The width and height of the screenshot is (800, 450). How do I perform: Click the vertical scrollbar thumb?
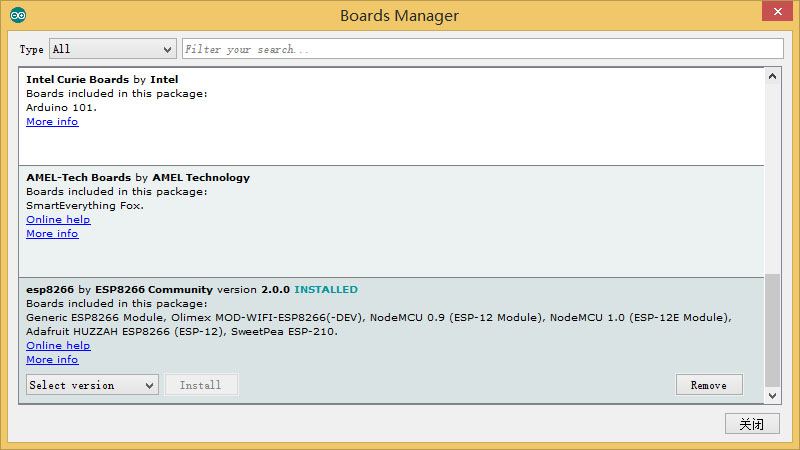(x=772, y=331)
